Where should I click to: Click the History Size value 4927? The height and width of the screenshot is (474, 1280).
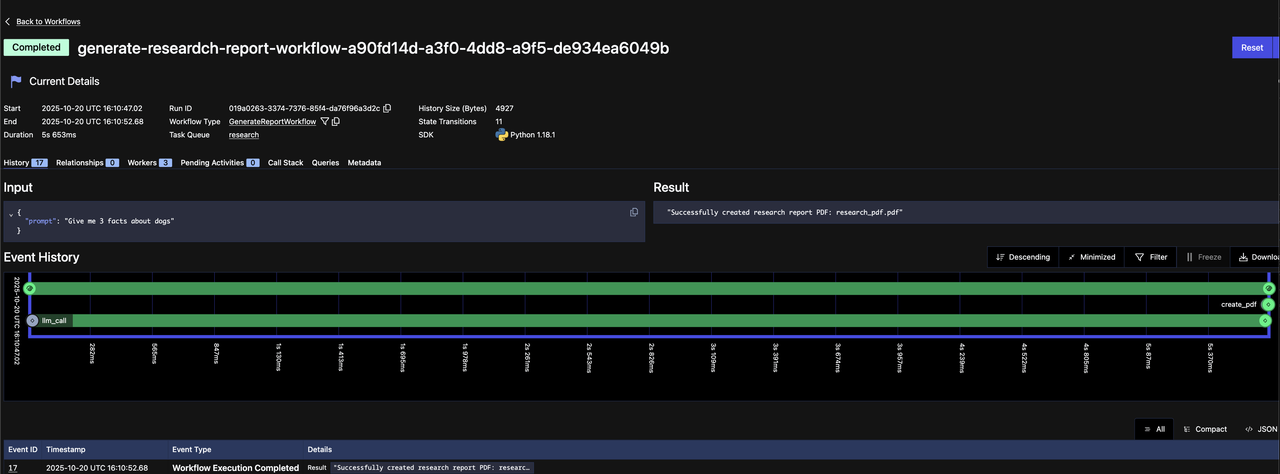tap(505, 108)
